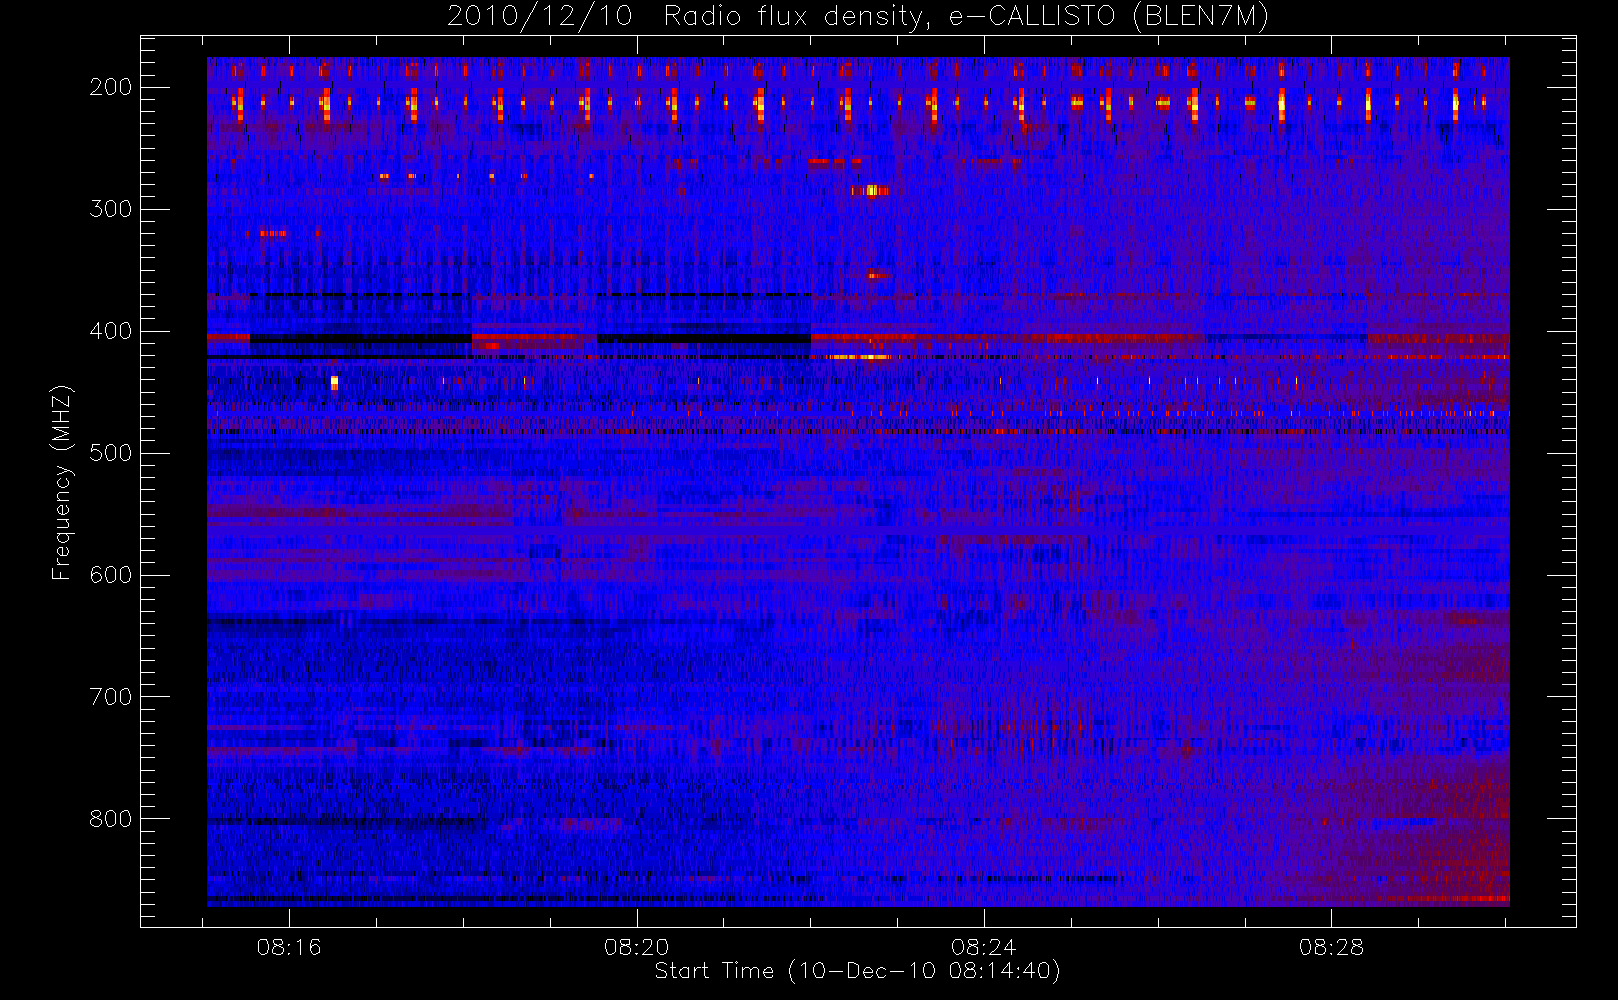Click the plot title "2010/12/10 Radio flux density, e-CALLISTO (BLEN7M)"
Viewport: 1618px width, 1000px height.
(858, 17)
